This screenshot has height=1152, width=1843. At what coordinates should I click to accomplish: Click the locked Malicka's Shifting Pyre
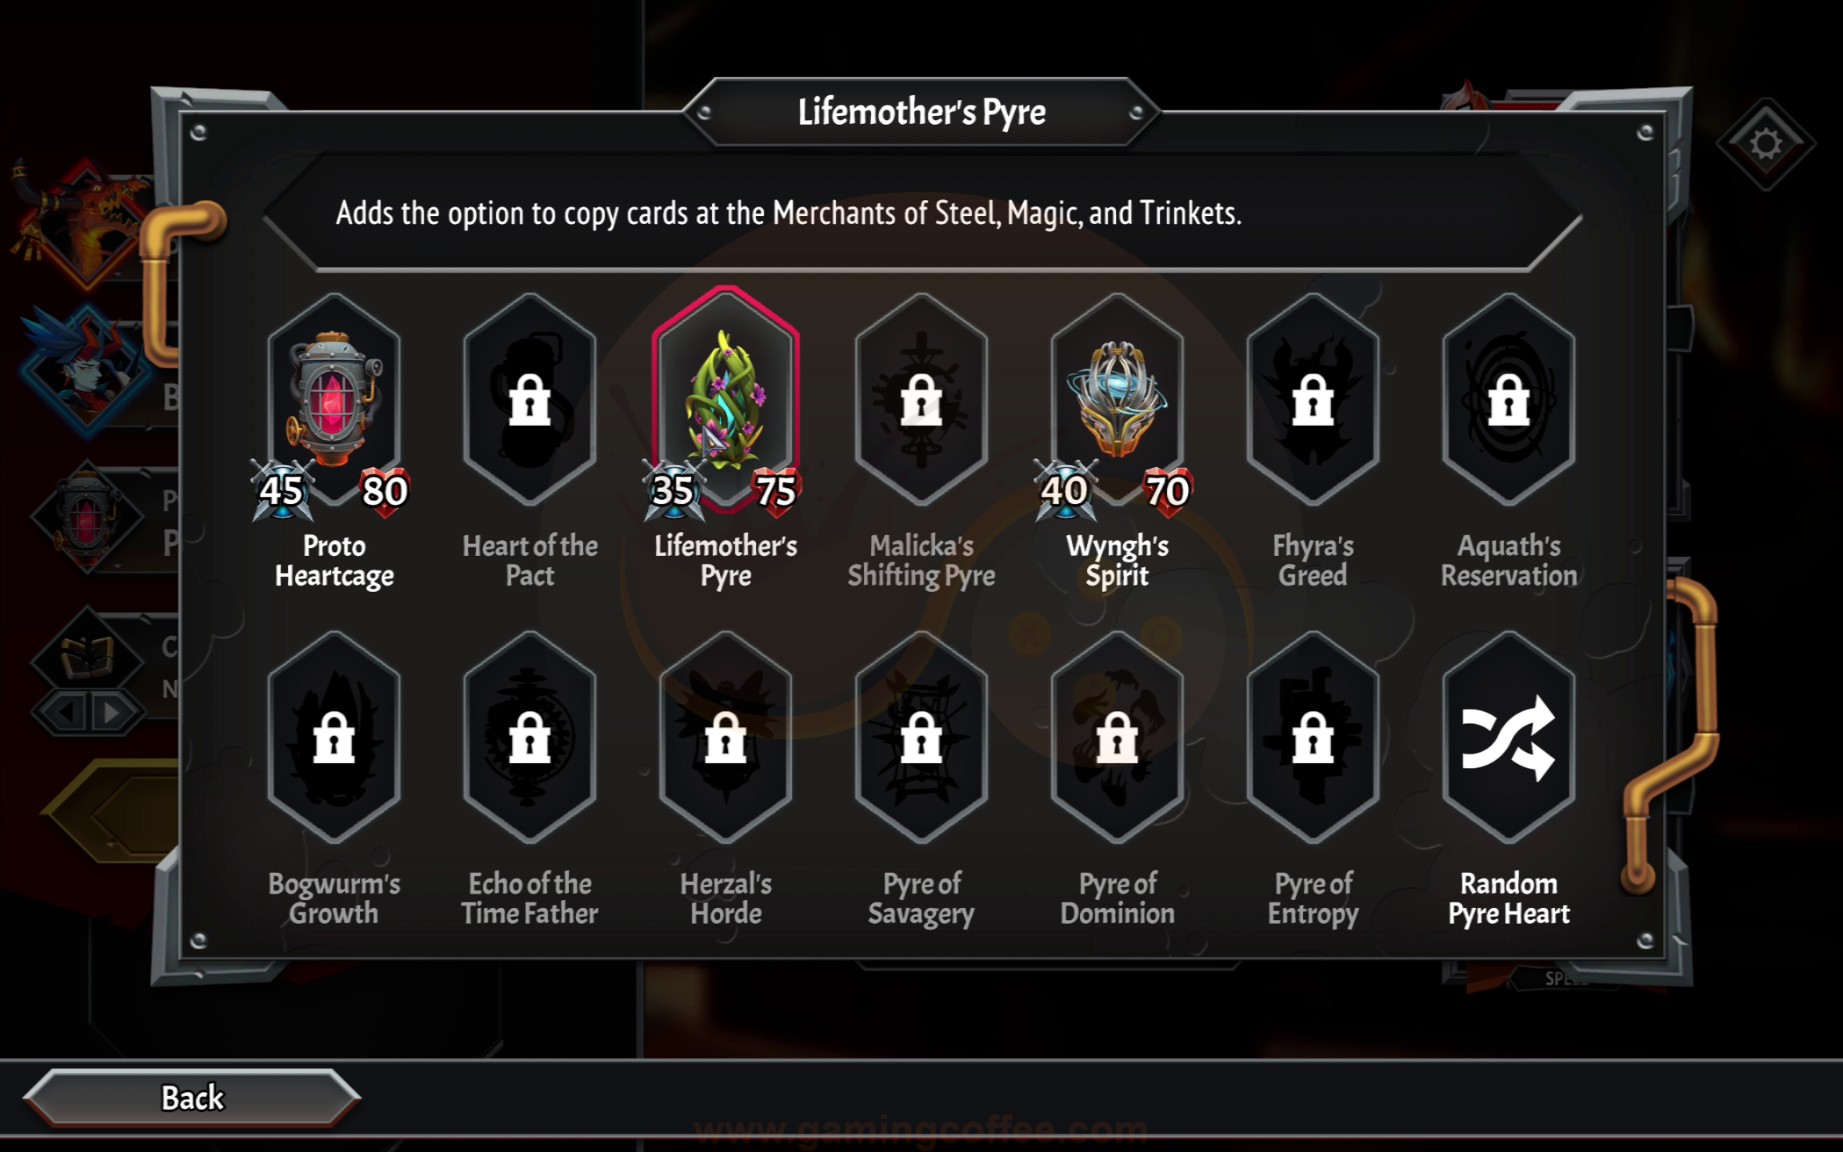pyautogui.click(x=921, y=400)
